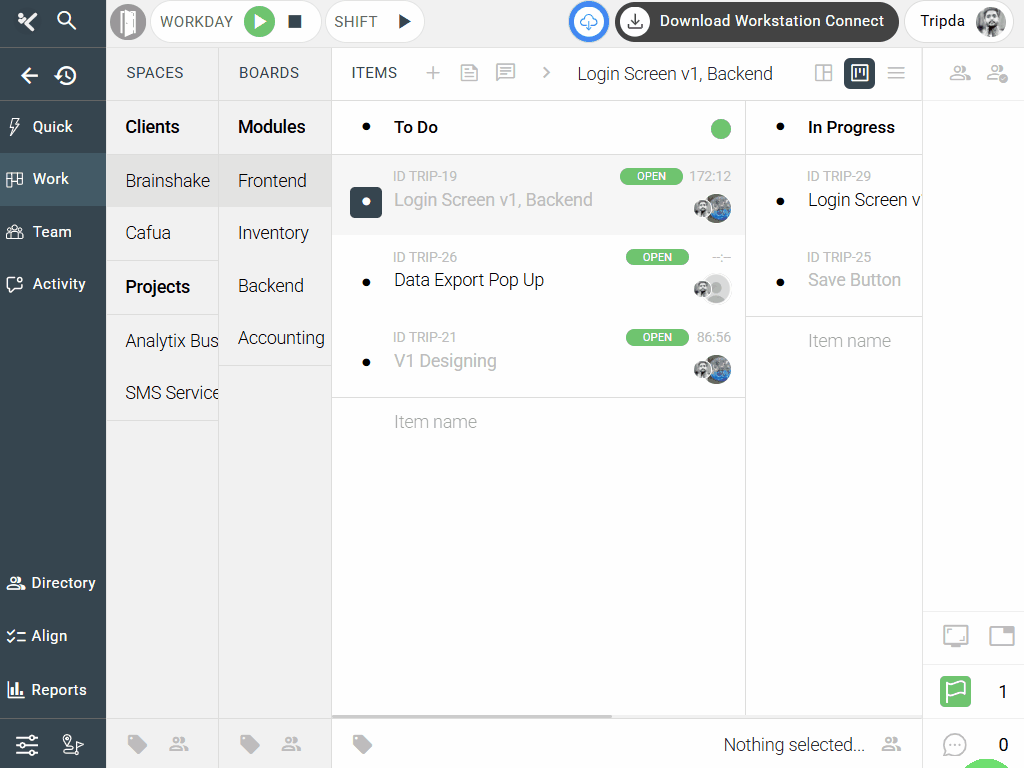Open the settings sliders icon
Image resolution: width=1024 pixels, height=768 pixels.
coord(27,744)
